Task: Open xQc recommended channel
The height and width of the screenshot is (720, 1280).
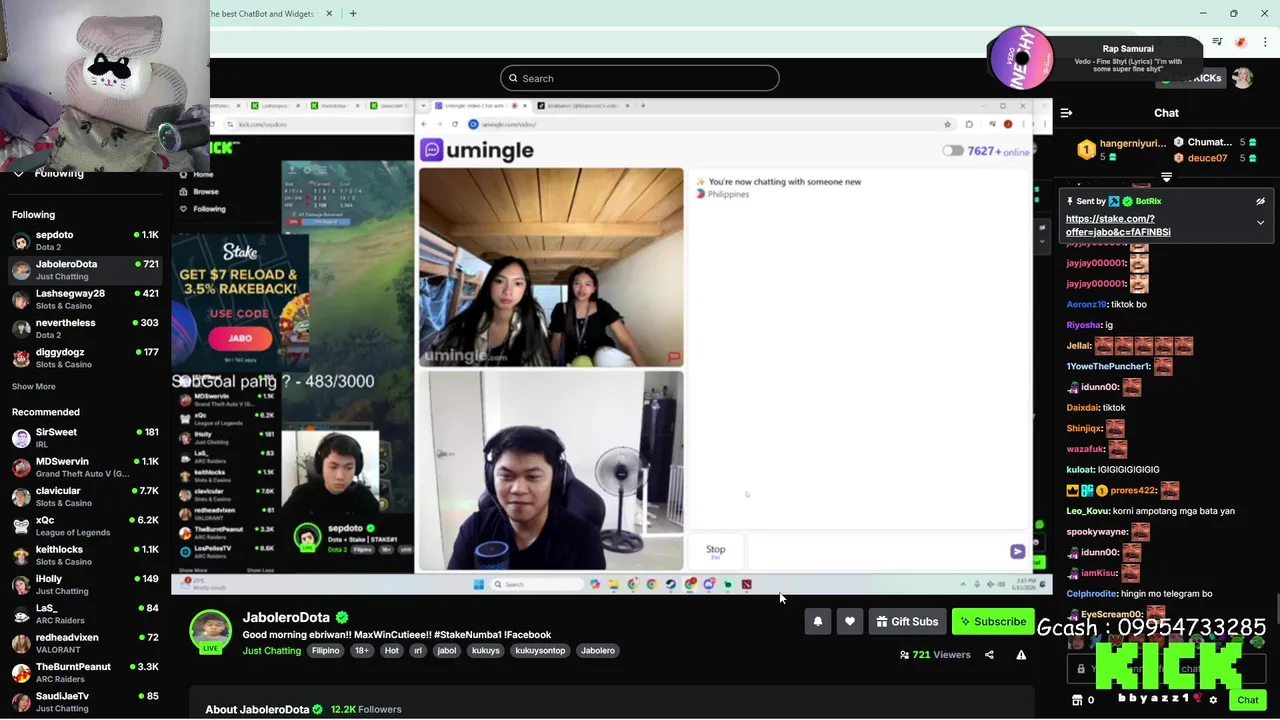Action: point(85,526)
